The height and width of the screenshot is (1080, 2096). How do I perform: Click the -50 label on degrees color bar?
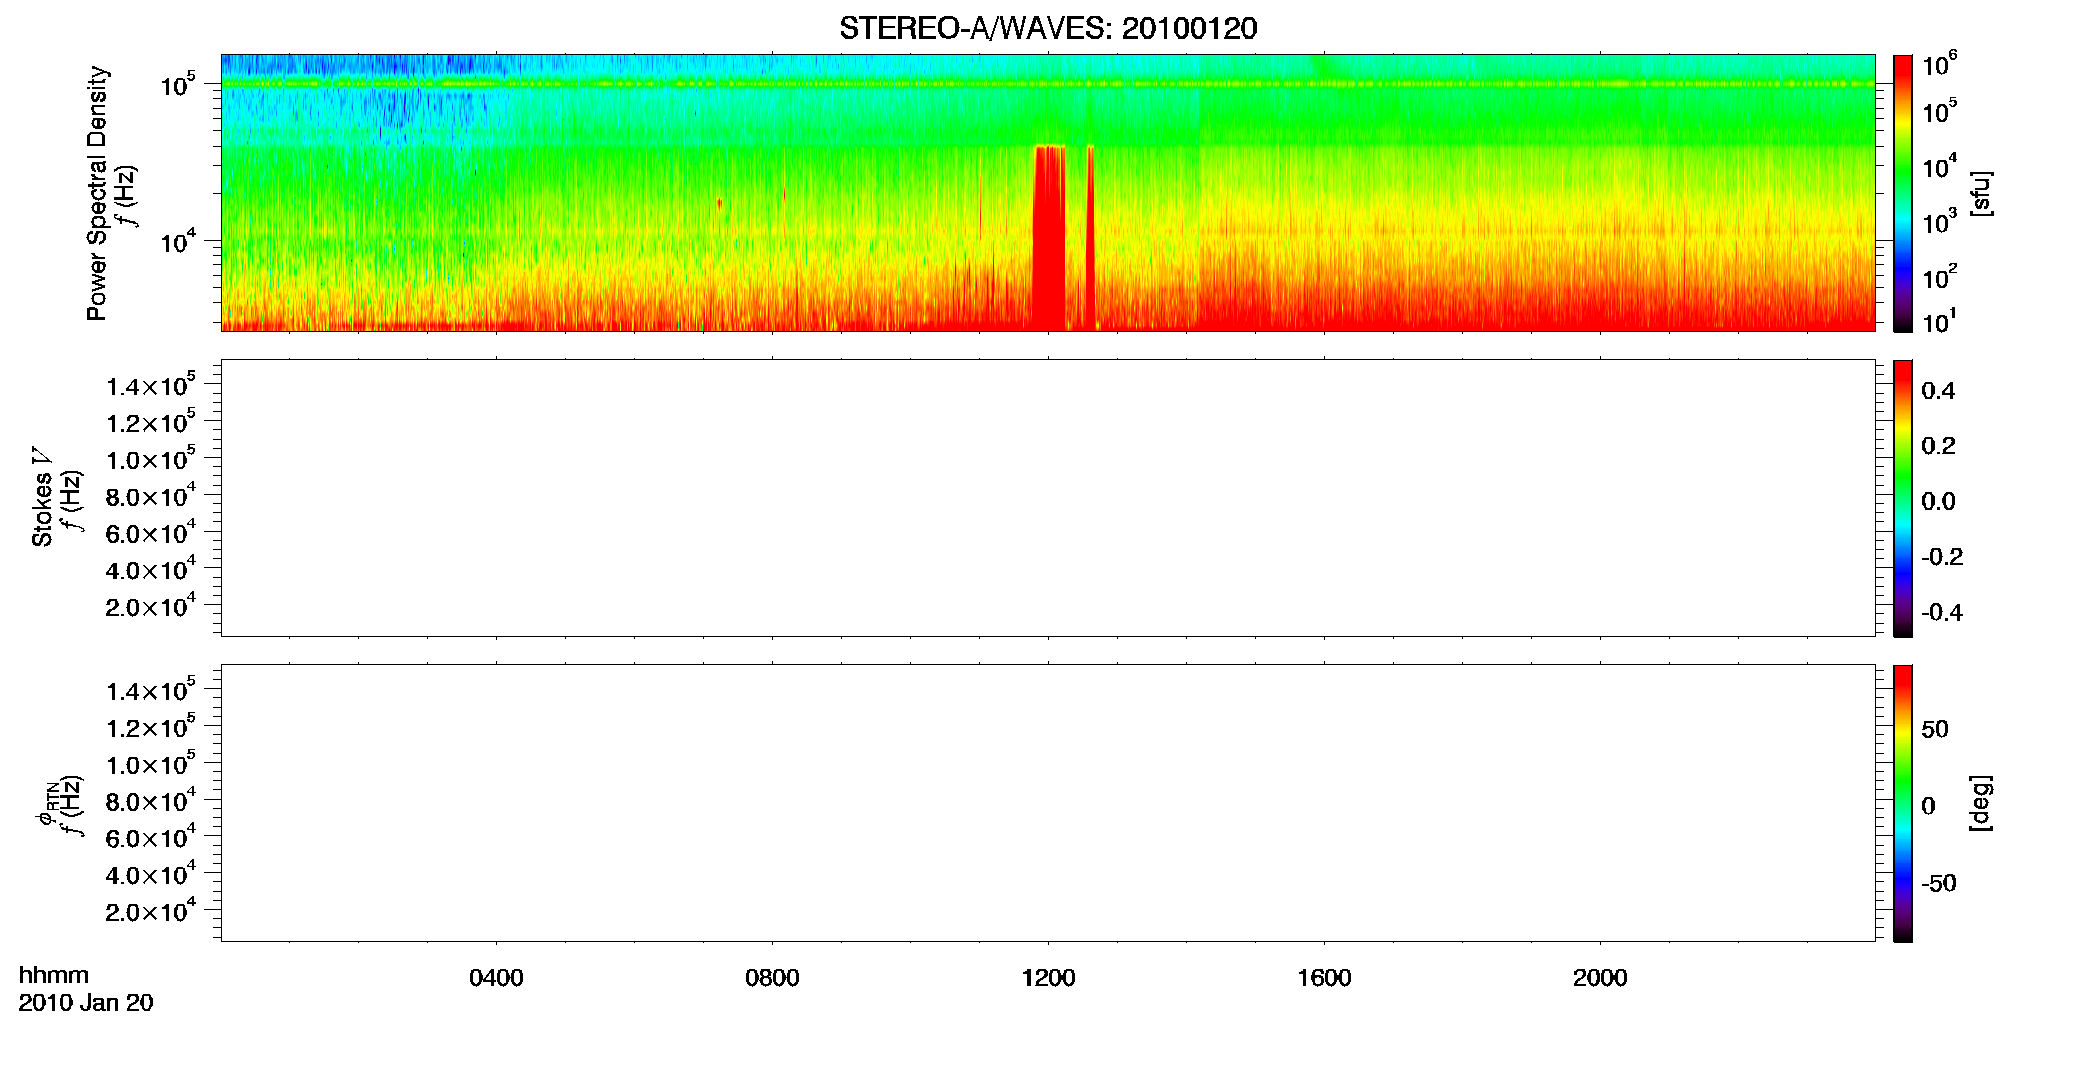(1939, 883)
